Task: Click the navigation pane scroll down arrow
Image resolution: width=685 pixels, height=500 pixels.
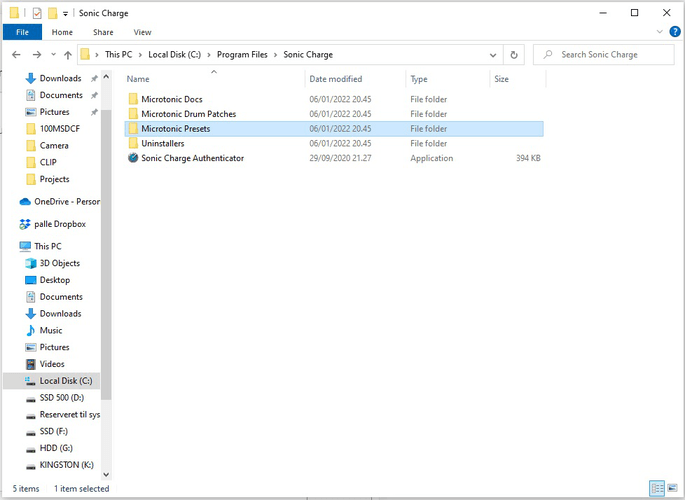Action: pyautogui.click(x=106, y=475)
